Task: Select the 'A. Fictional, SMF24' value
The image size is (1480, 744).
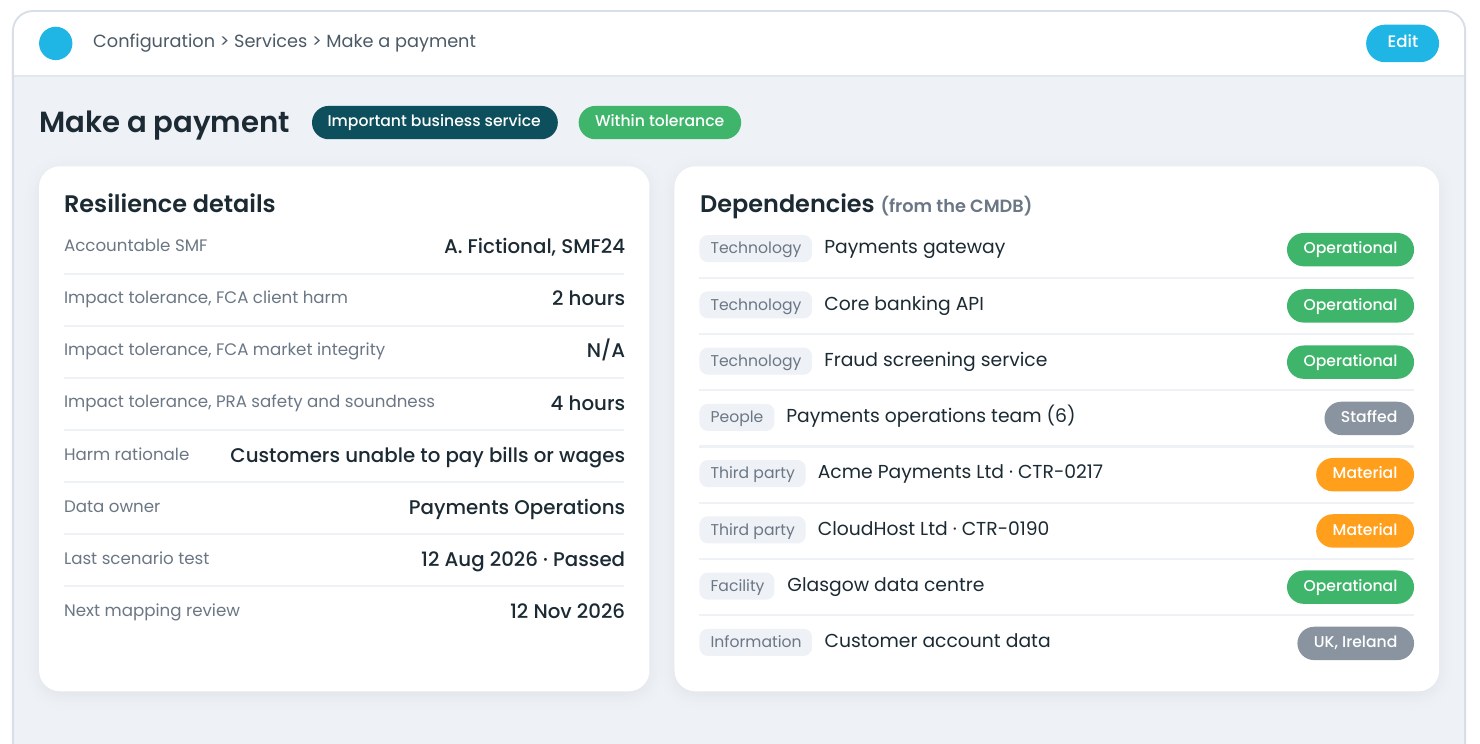Action: coord(534,247)
